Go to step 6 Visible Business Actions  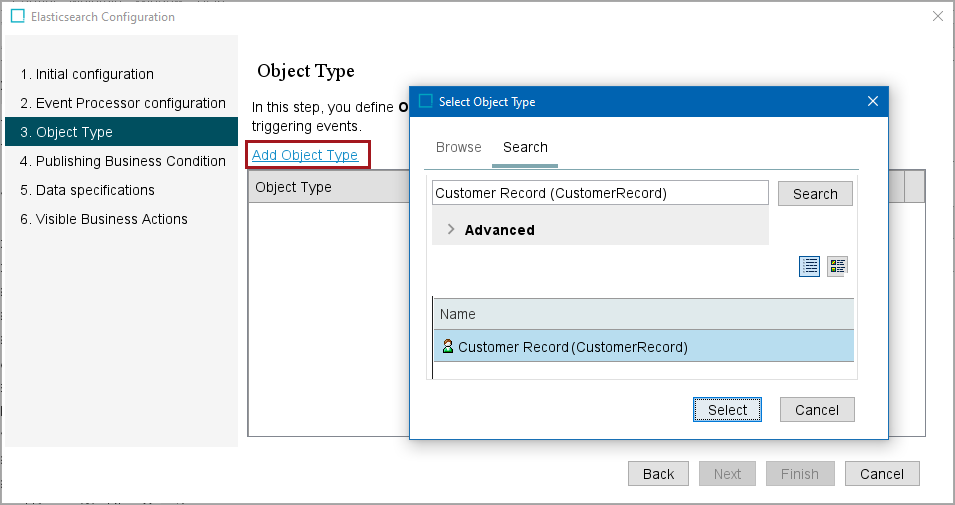[x=121, y=219]
